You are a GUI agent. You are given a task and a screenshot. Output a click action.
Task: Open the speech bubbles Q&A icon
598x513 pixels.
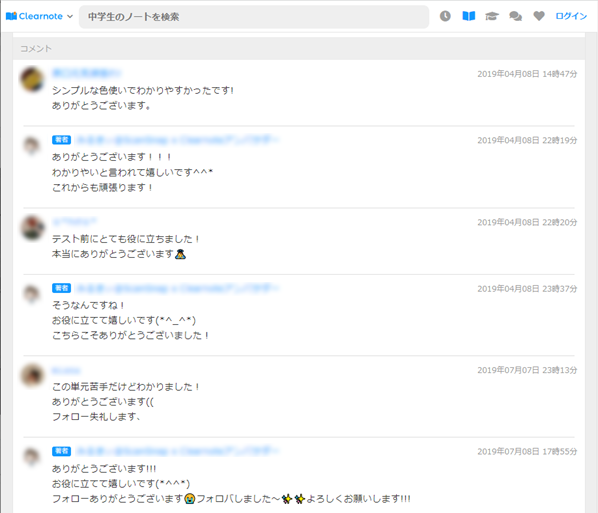pyautogui.click(x=515, y=16)
